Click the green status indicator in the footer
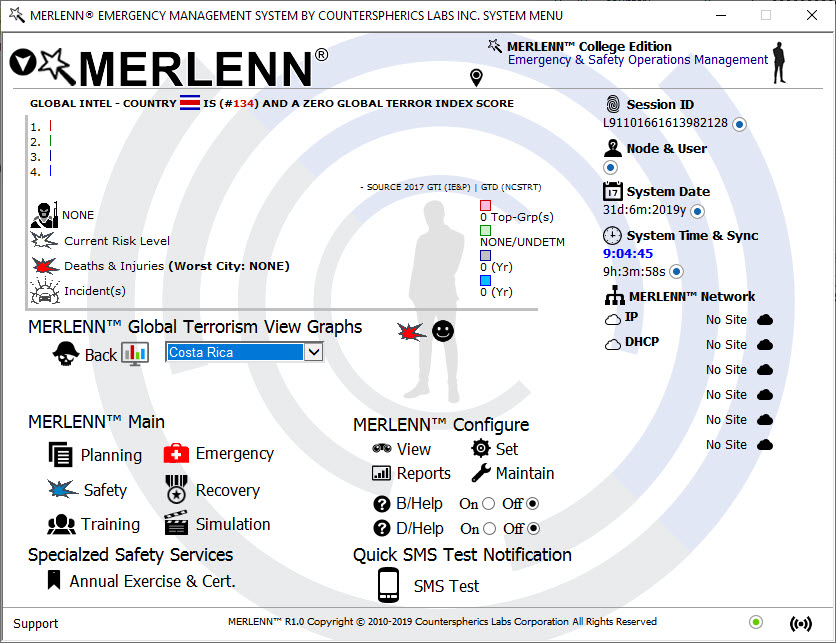836x643 pixels. [x=755, y=622]
